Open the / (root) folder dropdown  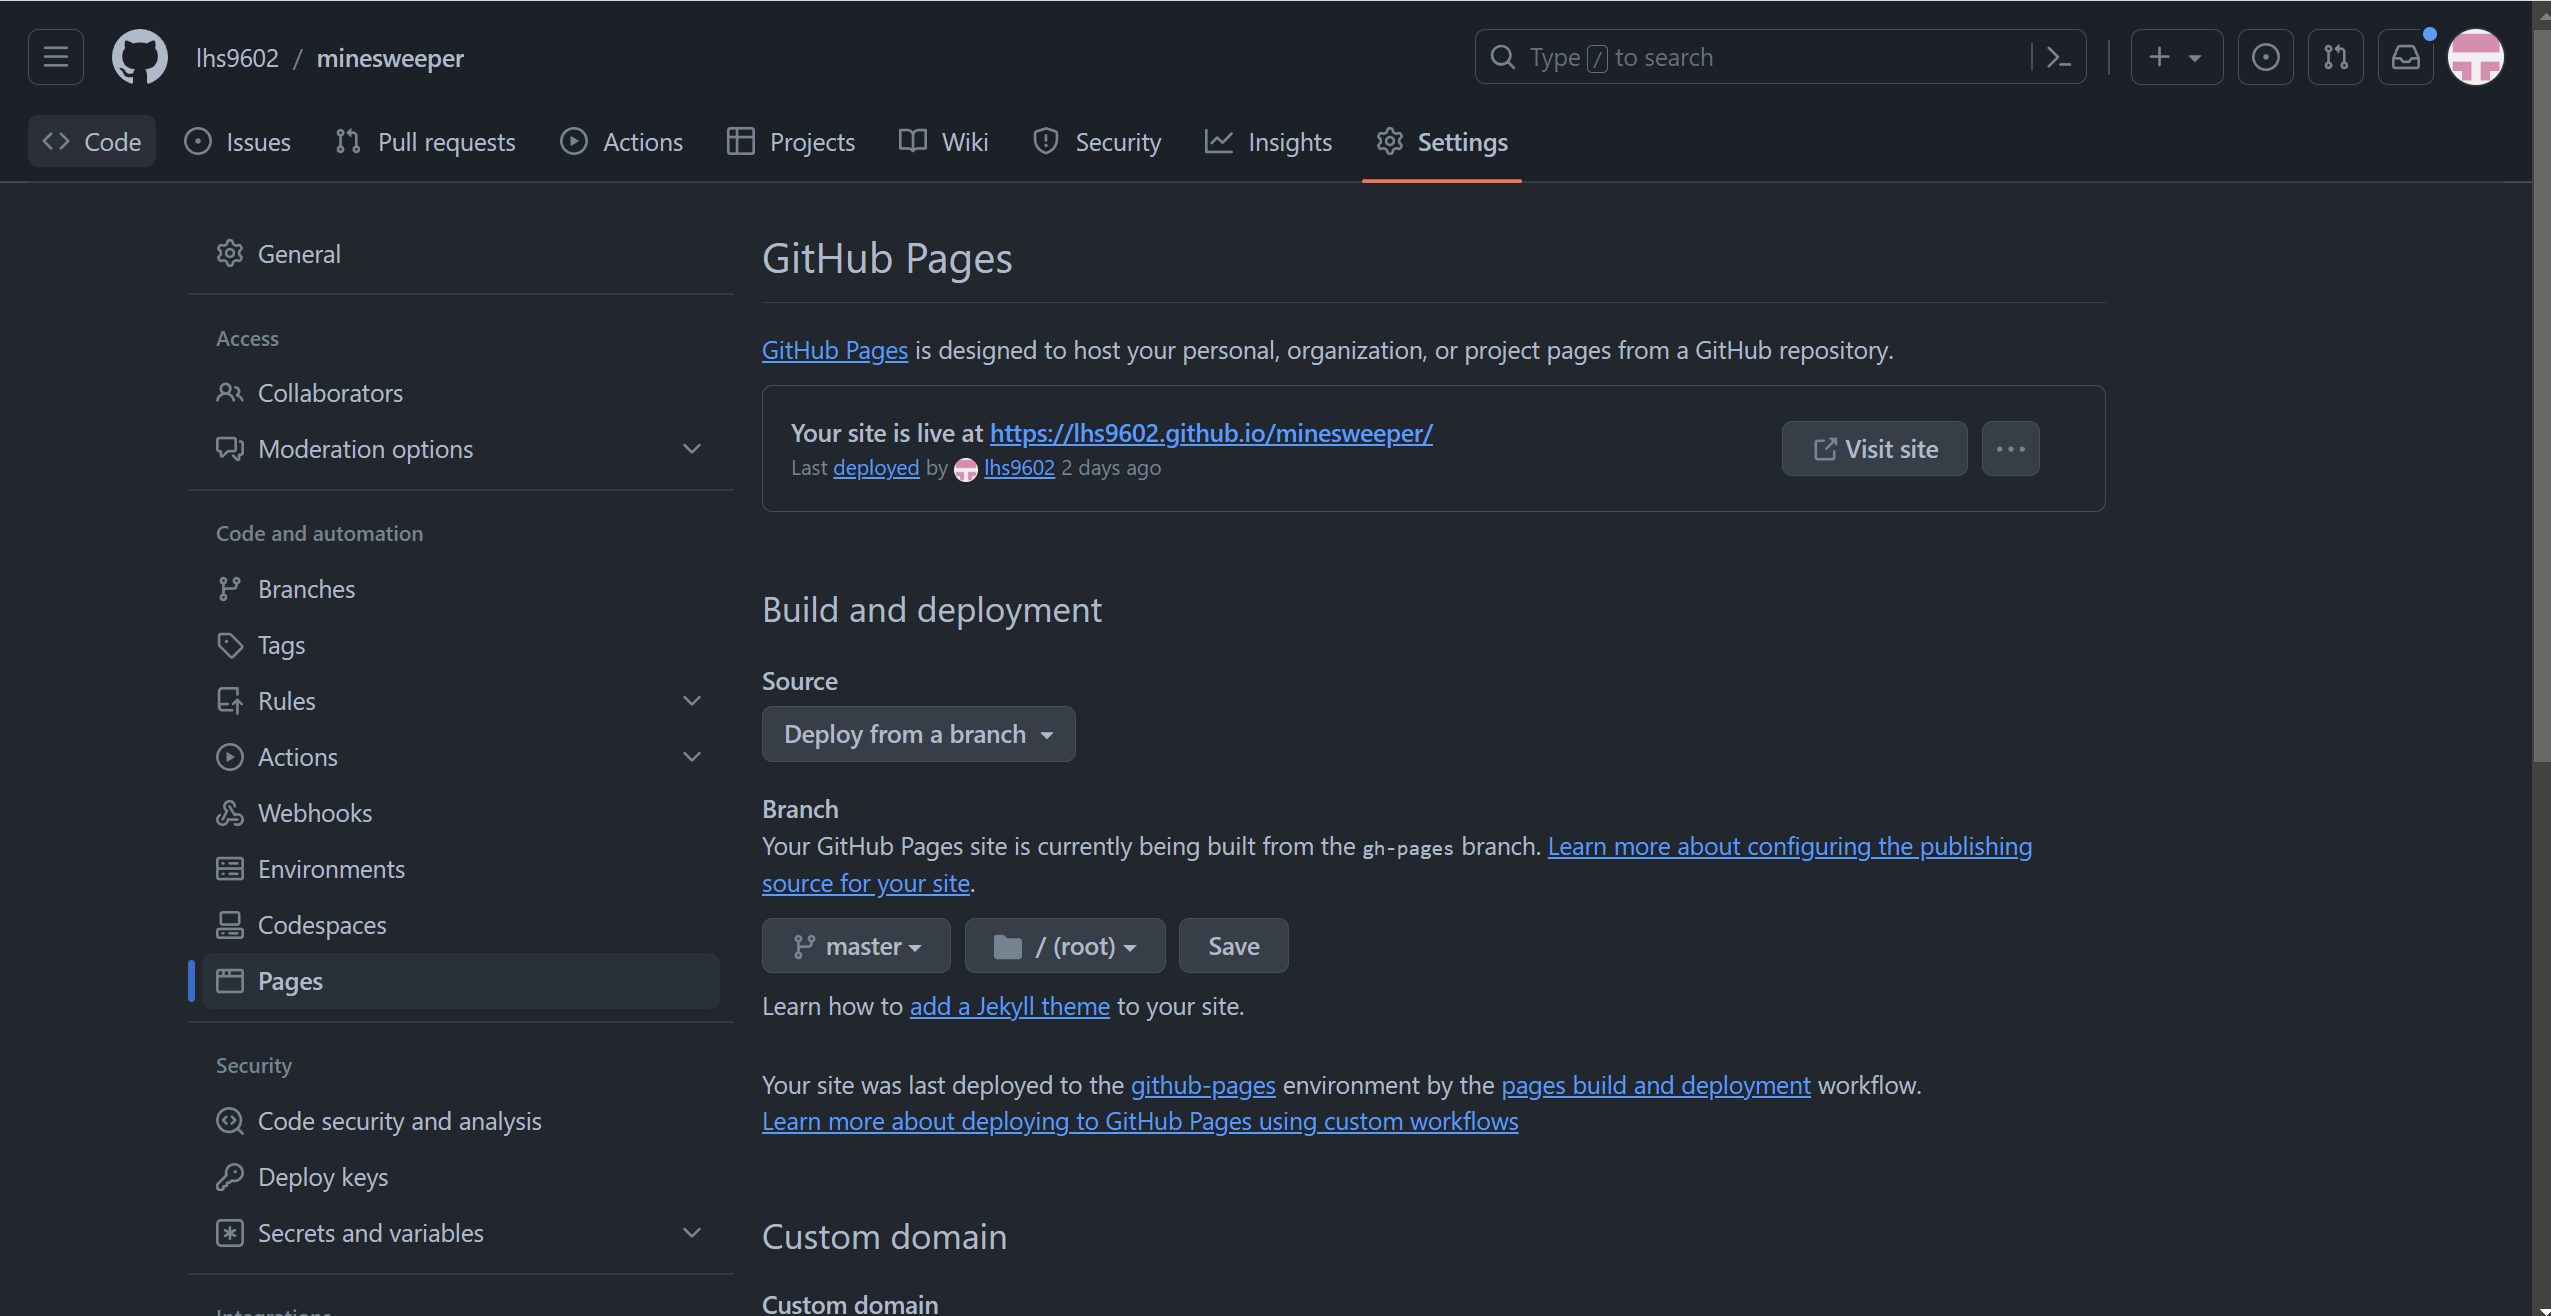(x=1065, y=946)
